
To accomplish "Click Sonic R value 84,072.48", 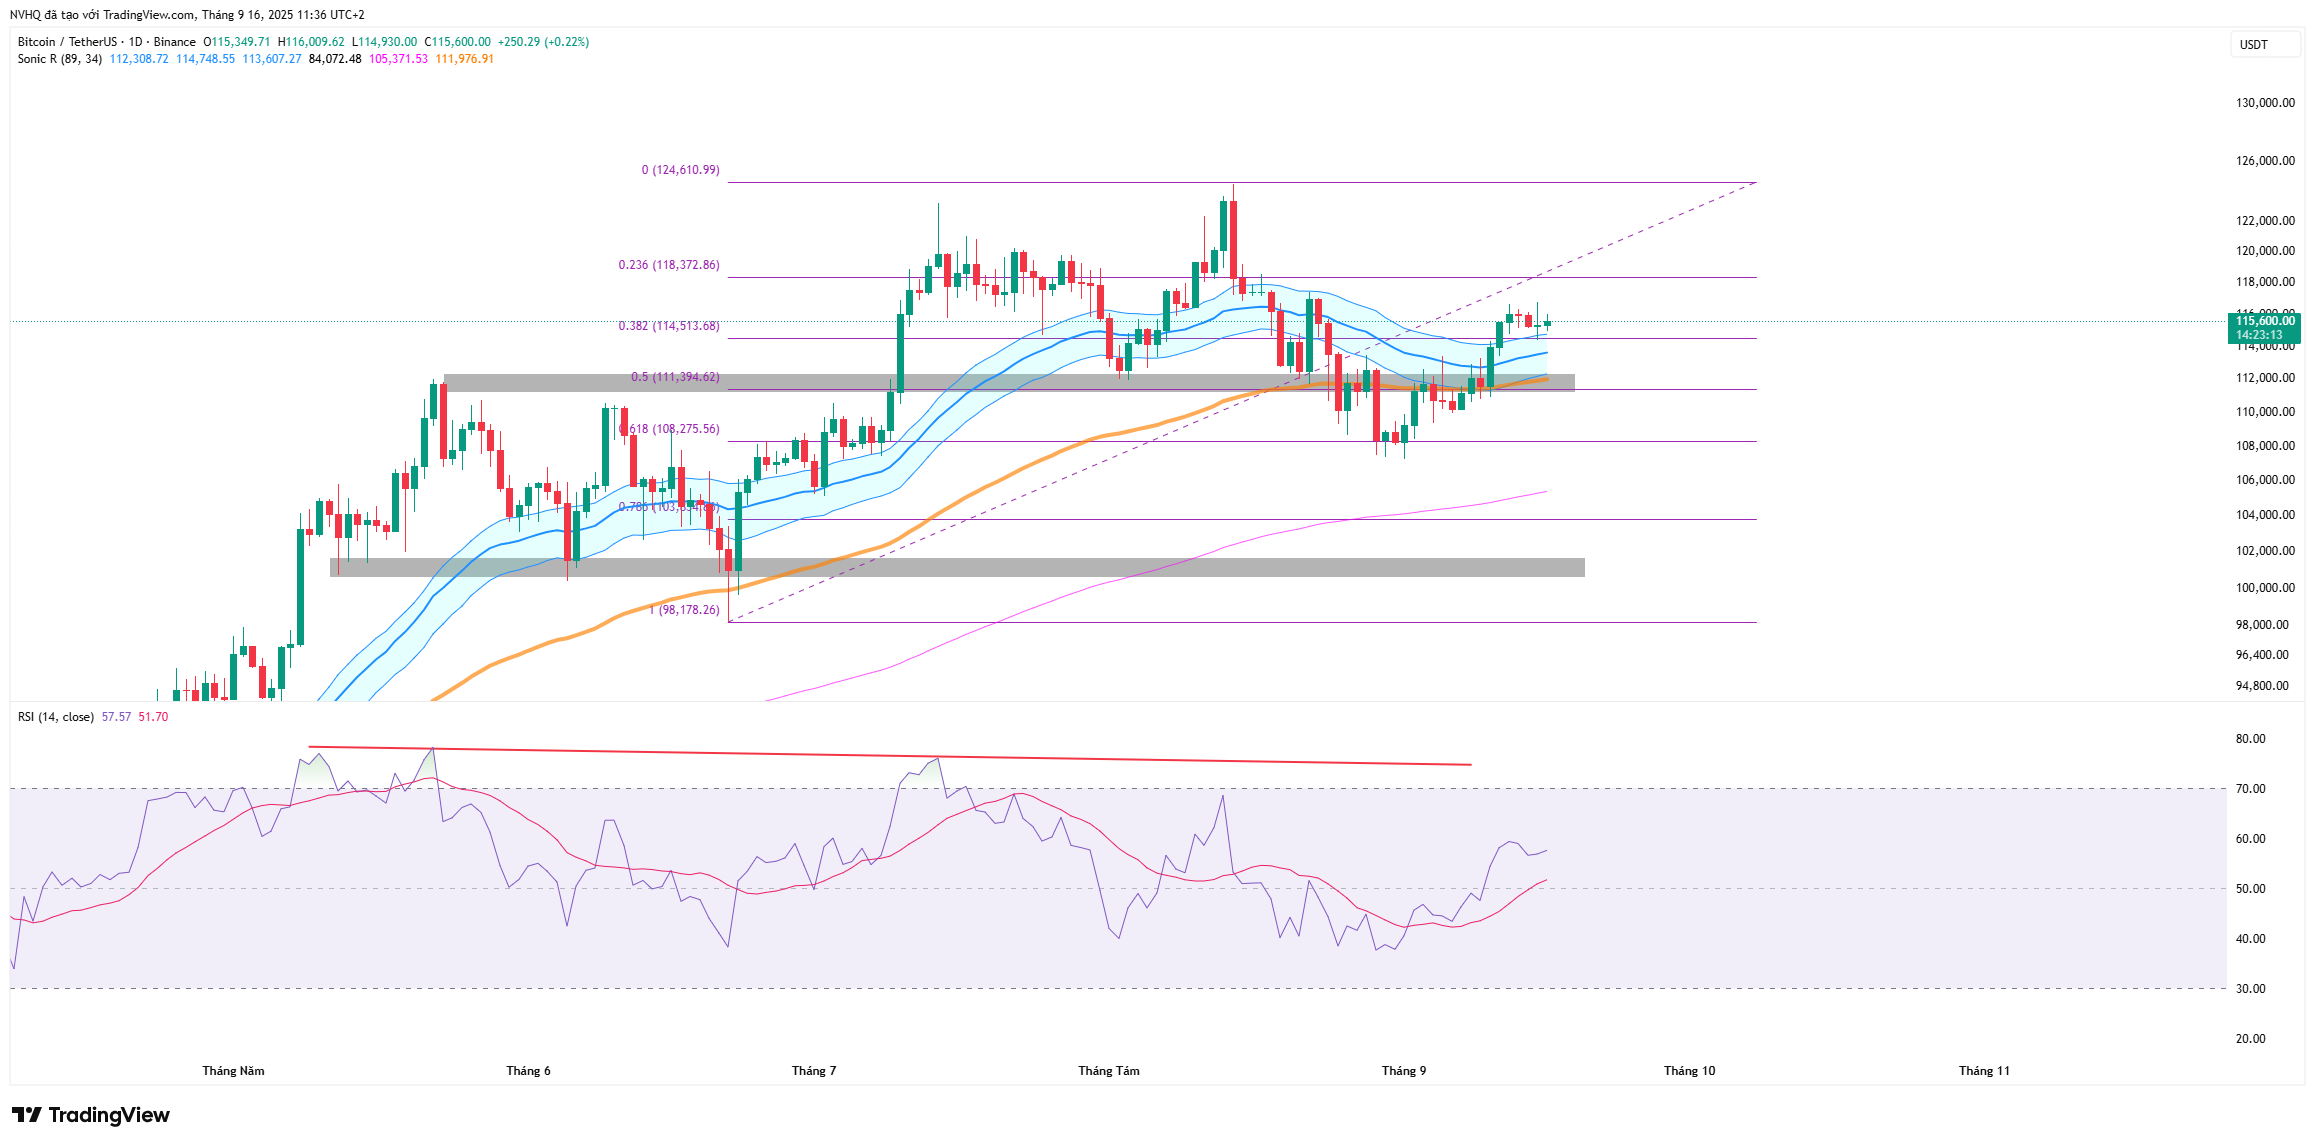I will pos(335,59).
